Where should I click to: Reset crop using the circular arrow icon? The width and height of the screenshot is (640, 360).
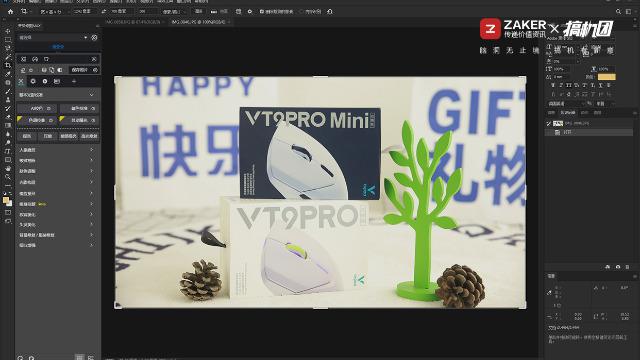[330, 11]
